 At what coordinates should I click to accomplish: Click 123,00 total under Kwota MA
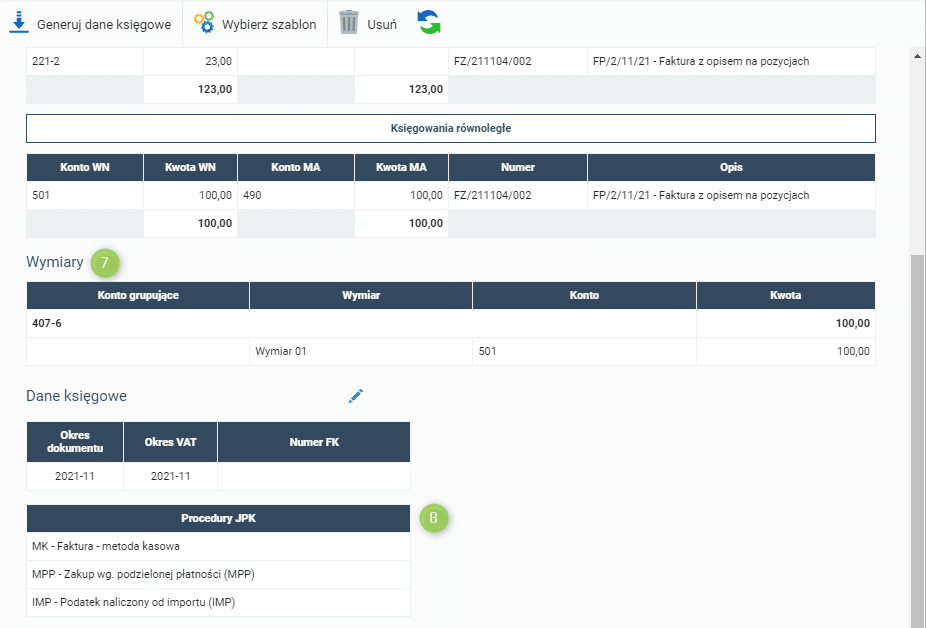402,89
